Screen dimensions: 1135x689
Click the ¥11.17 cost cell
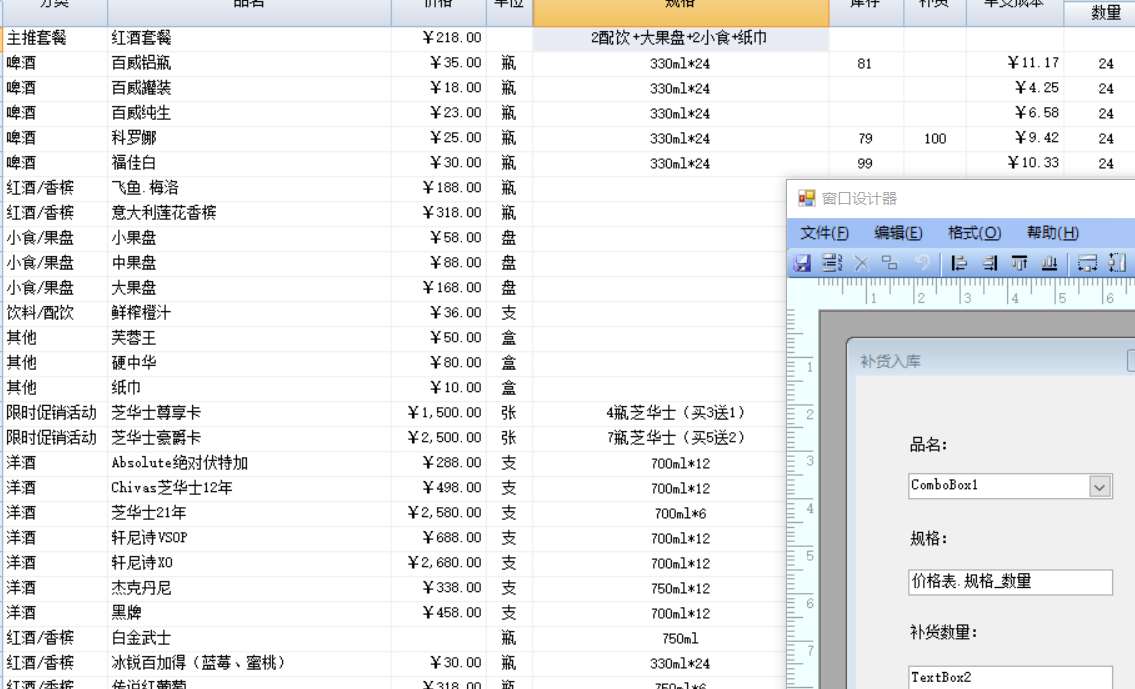coord(1015,63)
